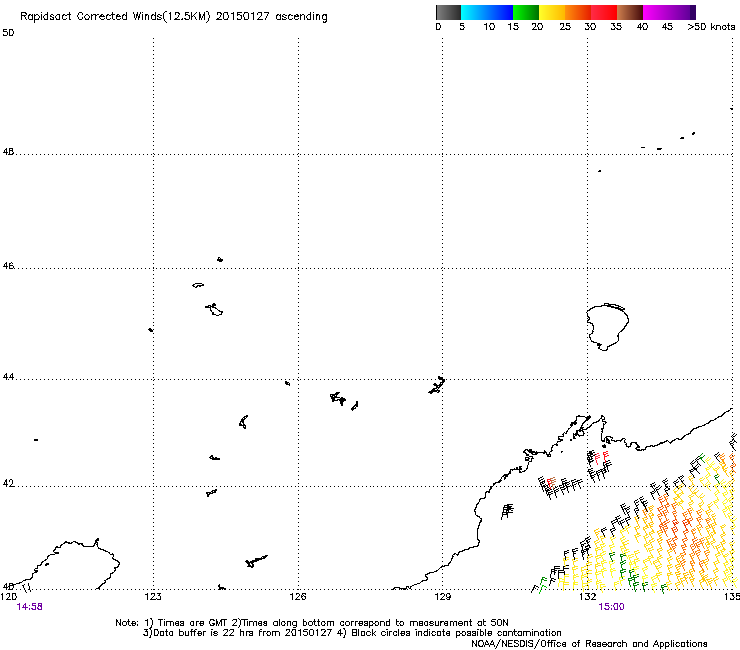Click the purple '14:58' time label
740x650 pixels.
point(29,607)
